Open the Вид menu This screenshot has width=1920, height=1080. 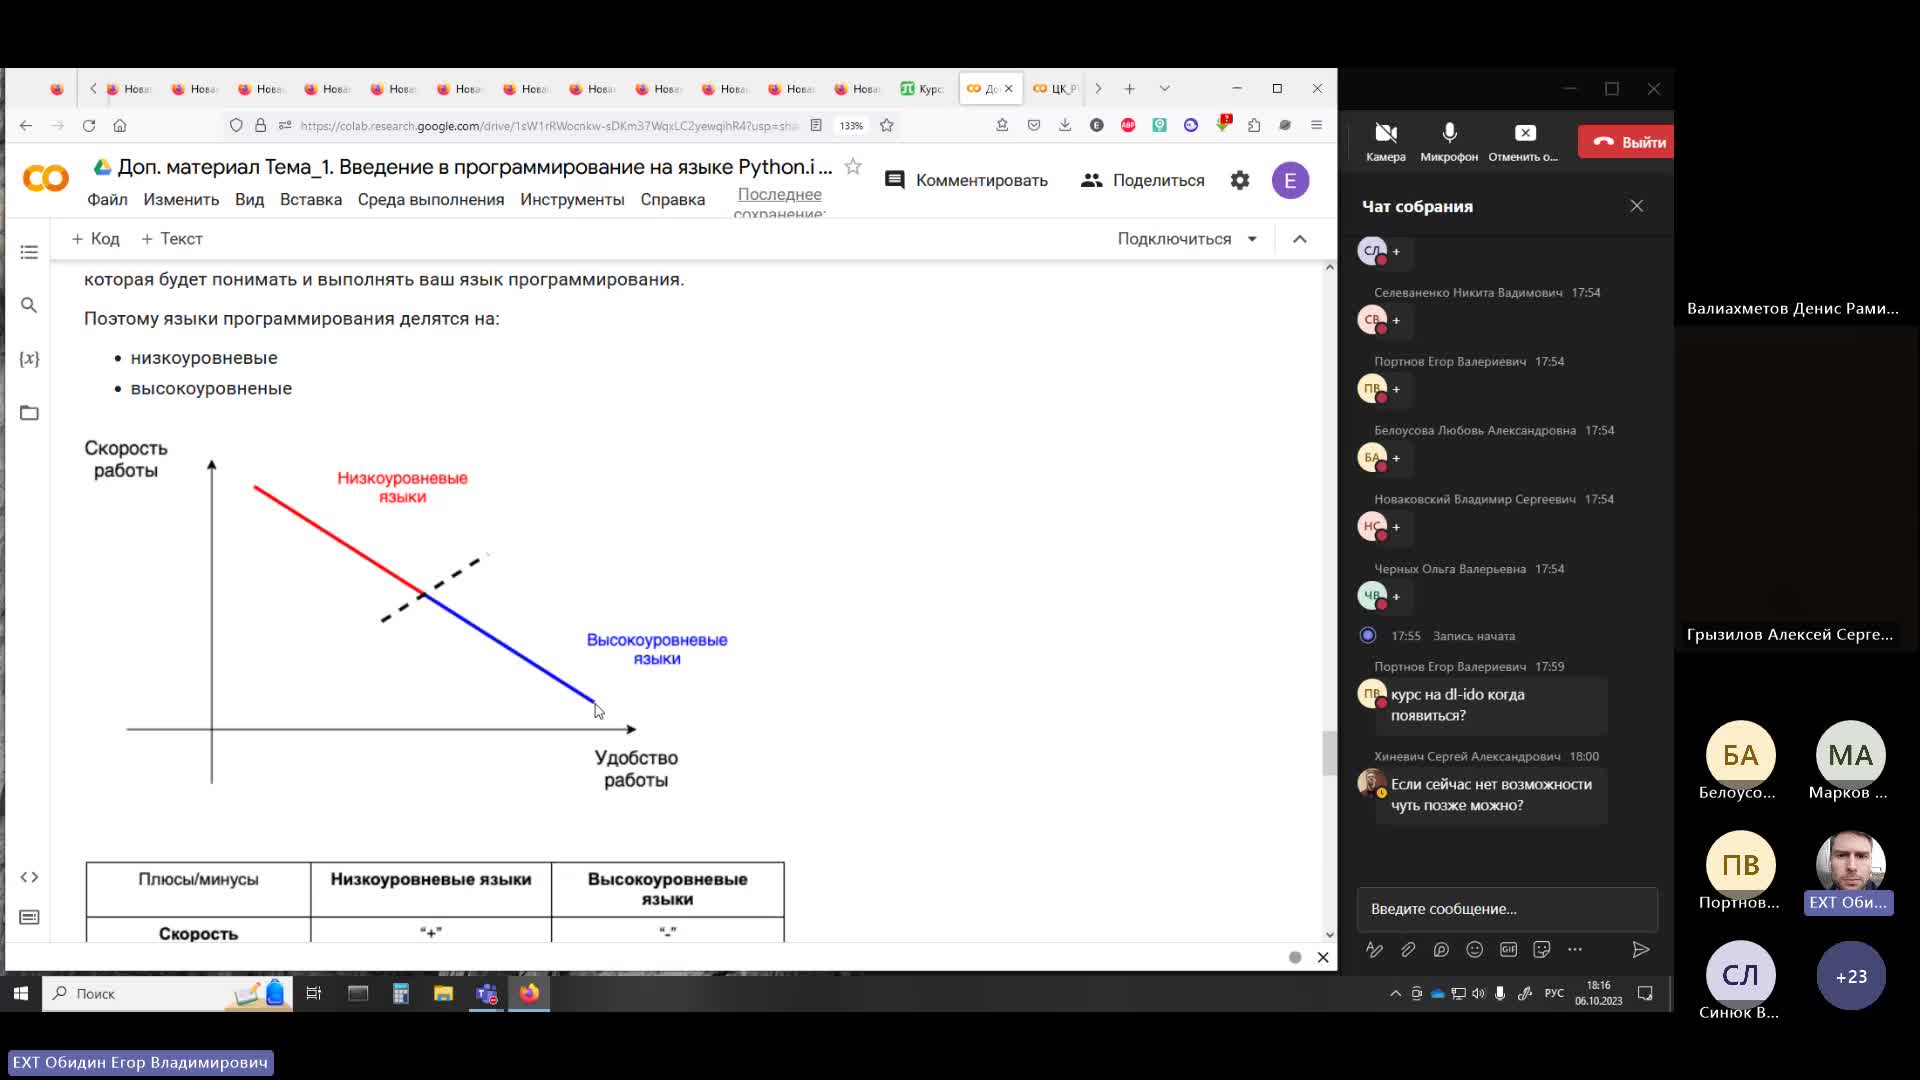[x=249, y=199]
